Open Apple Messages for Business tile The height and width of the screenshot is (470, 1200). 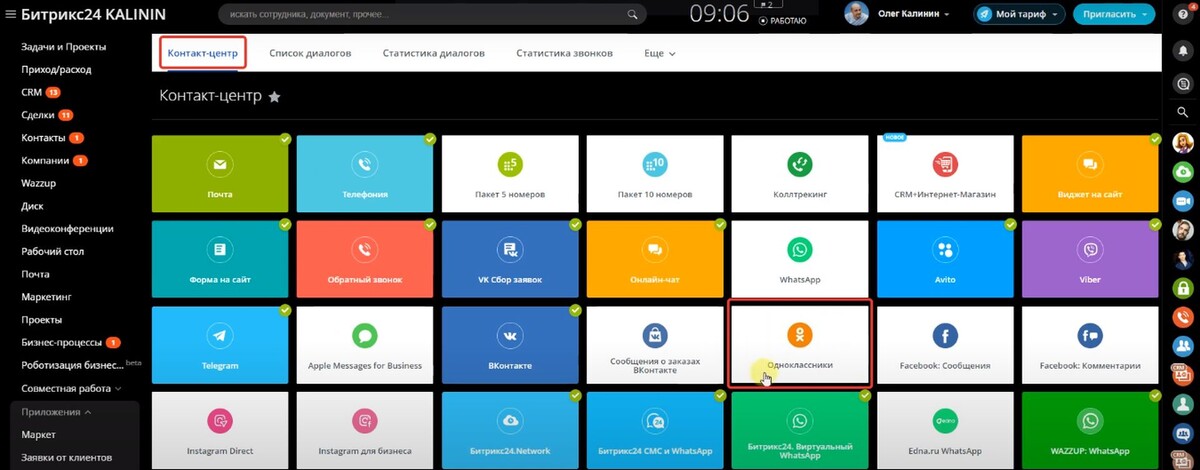tap(365, 345)
